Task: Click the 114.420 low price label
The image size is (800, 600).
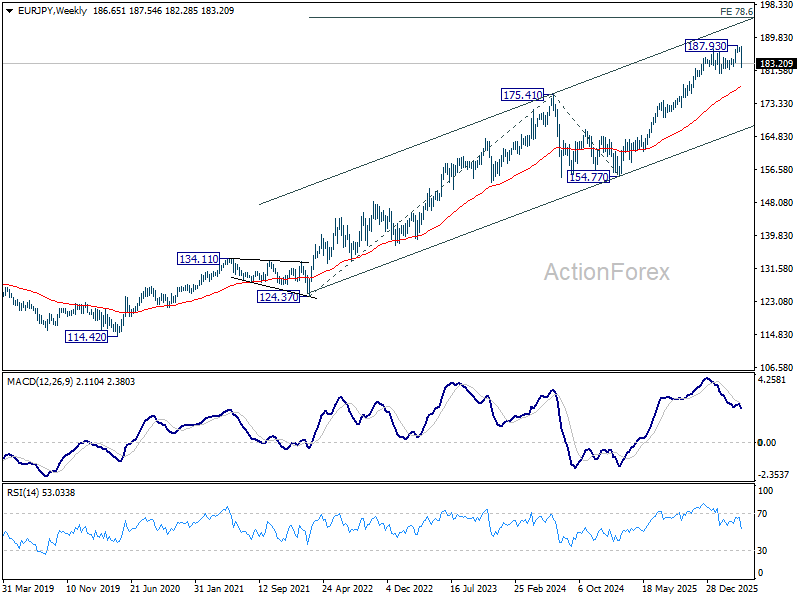Action: [87, 337]
